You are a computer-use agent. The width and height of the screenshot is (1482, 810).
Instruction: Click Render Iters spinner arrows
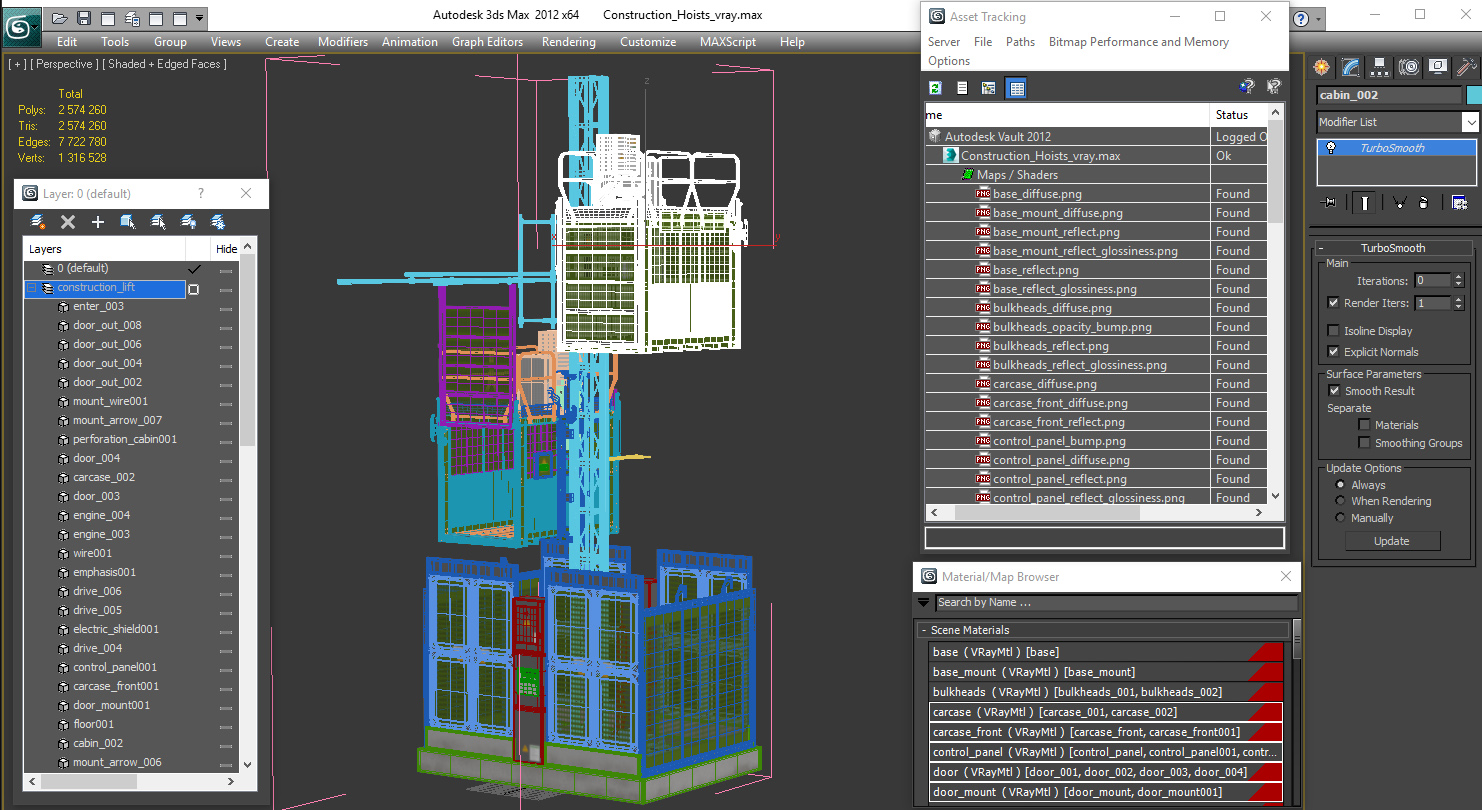[x=1459, y=303]
